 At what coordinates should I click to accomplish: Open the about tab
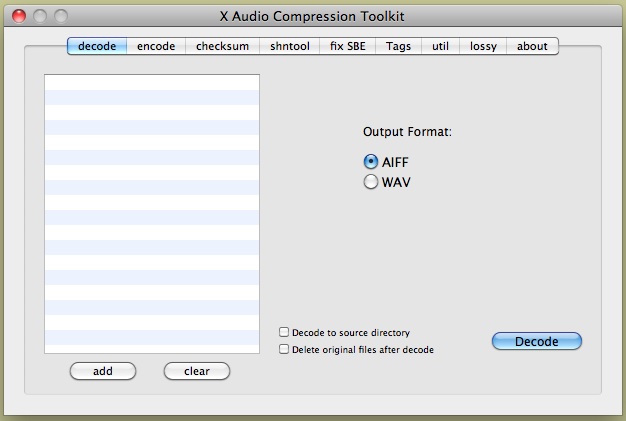(532, 46)
